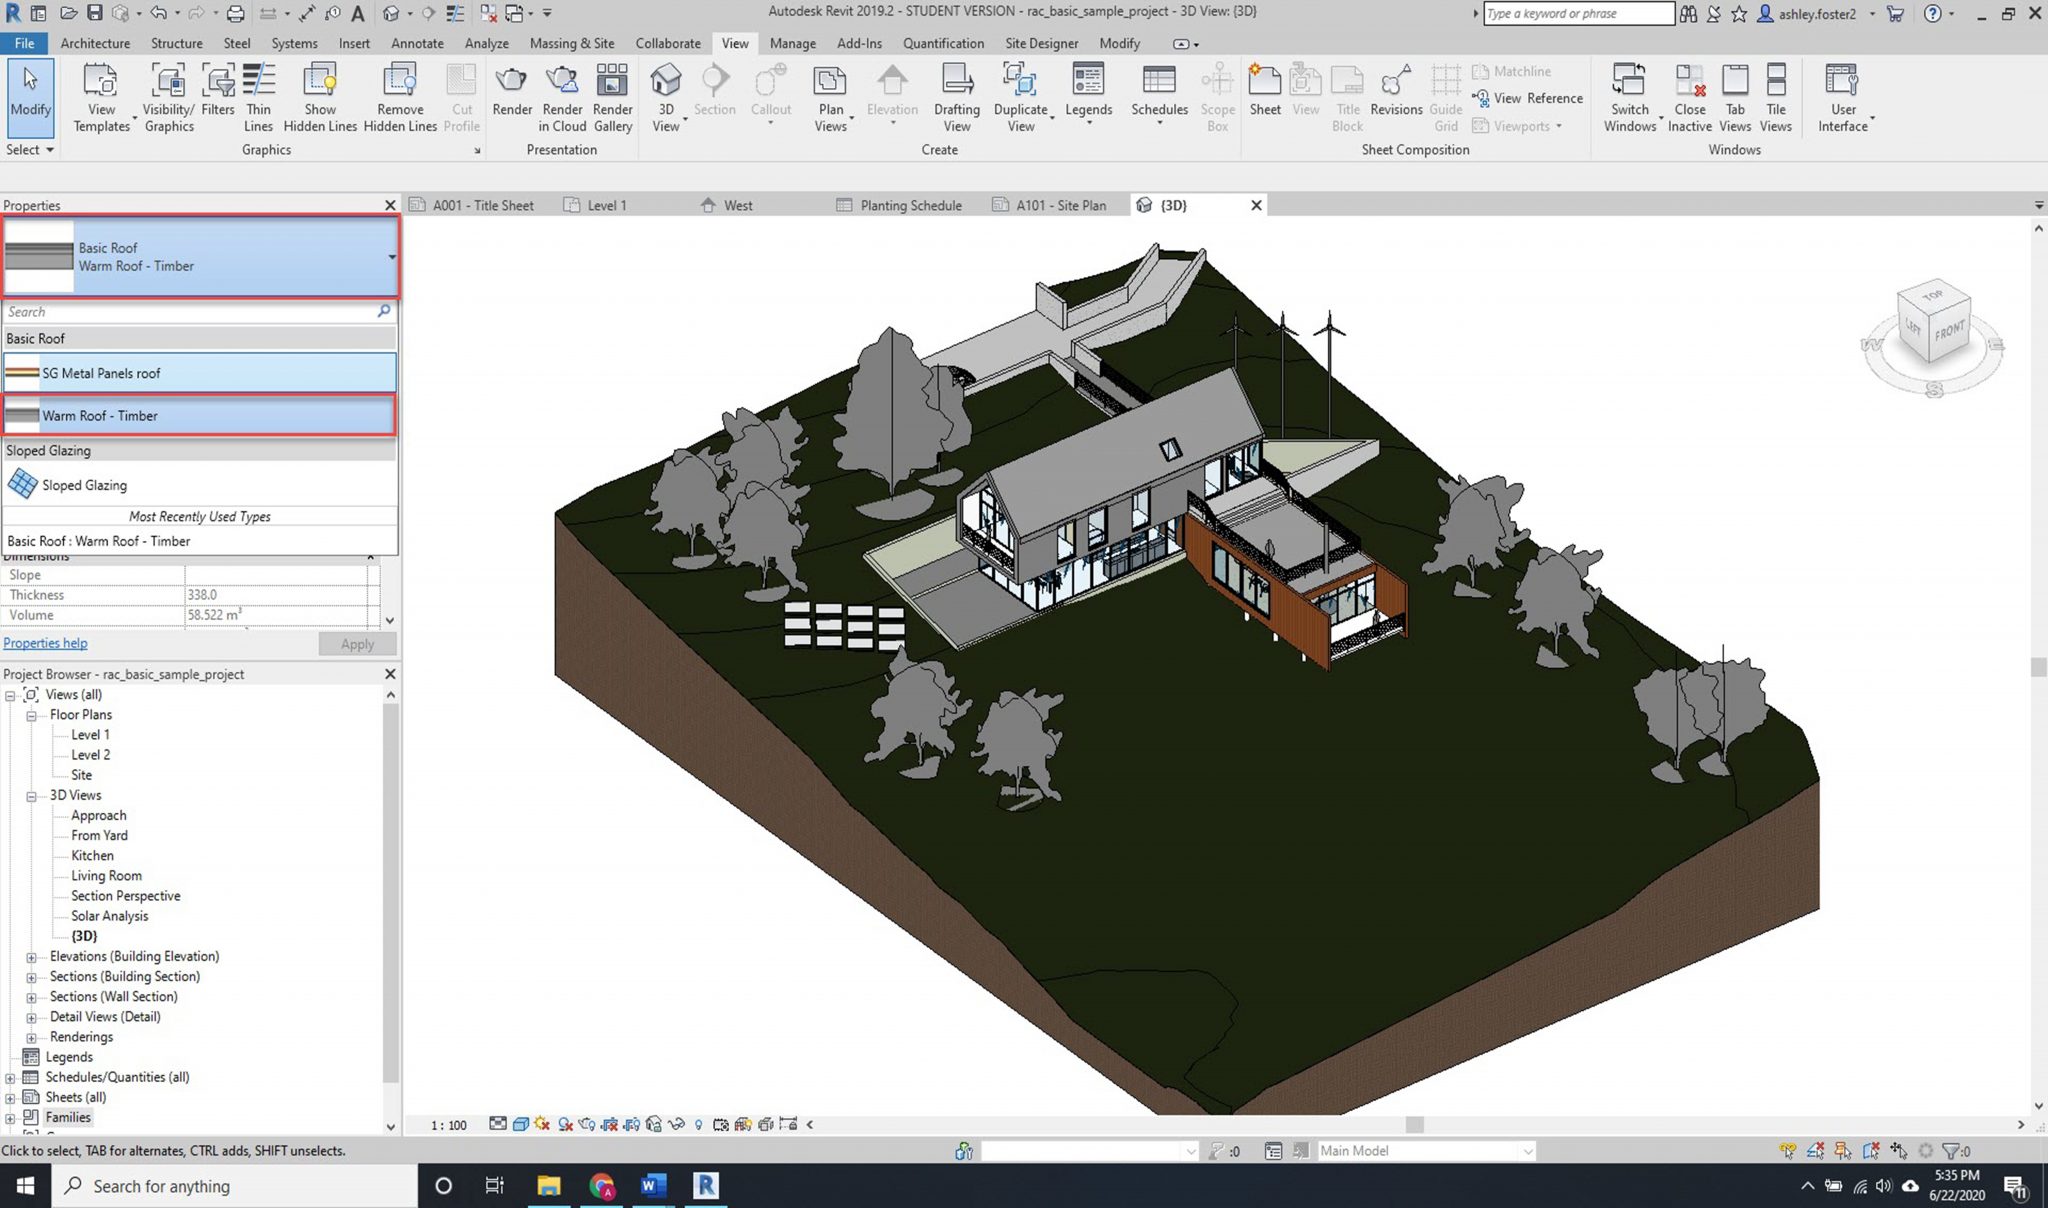Open the roof type selector dropdown

point(390,257)
